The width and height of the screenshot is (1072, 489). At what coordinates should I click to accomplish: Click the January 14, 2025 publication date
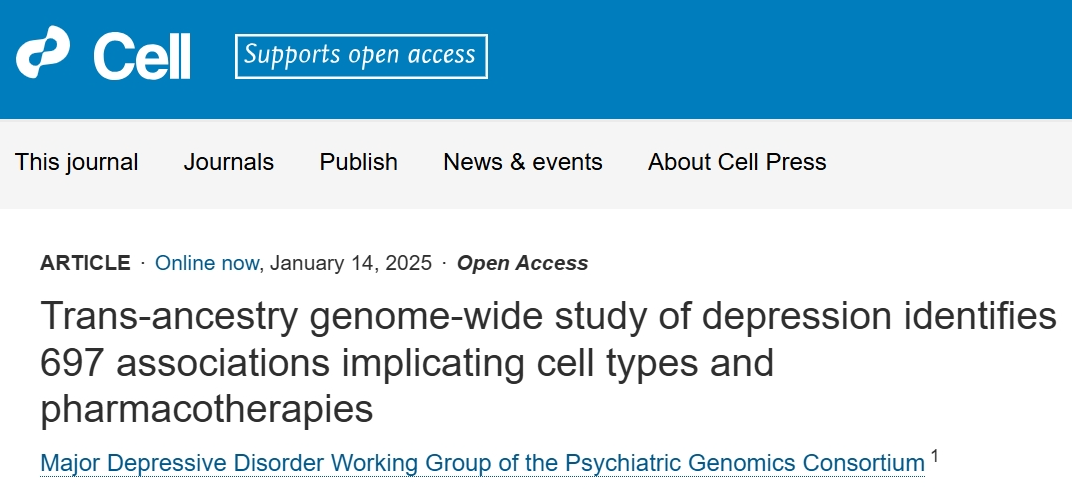coord(351,263)
